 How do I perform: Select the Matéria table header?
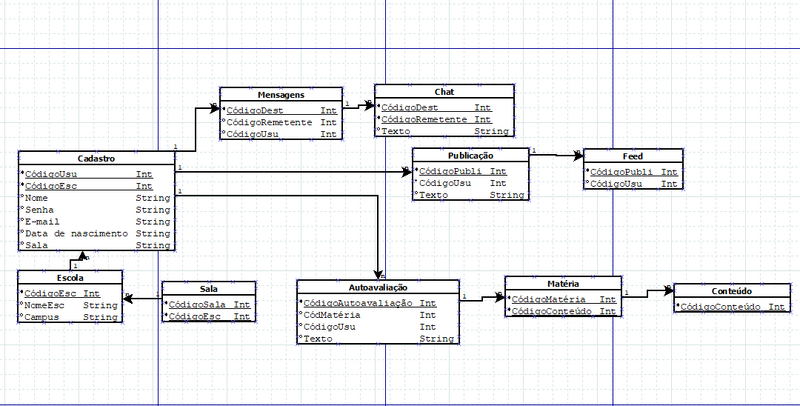[562, 283]
